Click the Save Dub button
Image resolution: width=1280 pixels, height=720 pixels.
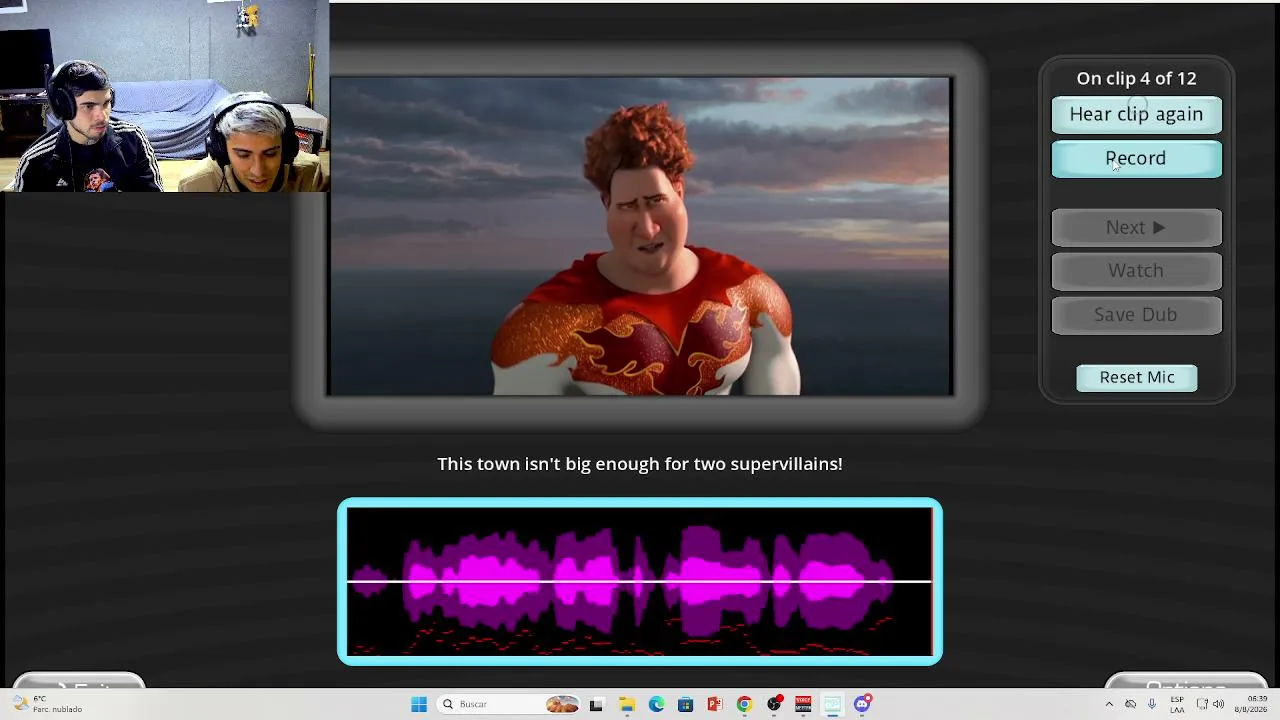1136,314
